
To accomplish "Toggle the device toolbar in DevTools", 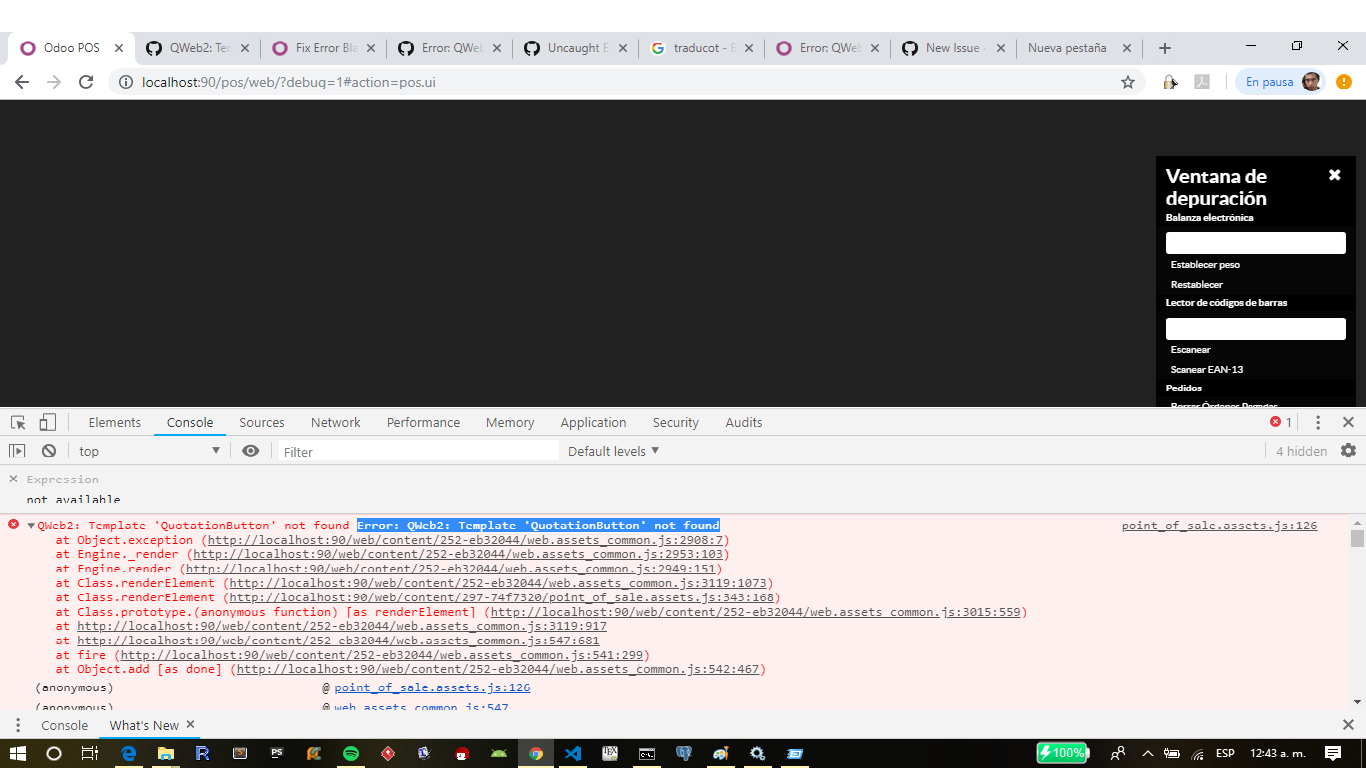I will click(47, 422).
